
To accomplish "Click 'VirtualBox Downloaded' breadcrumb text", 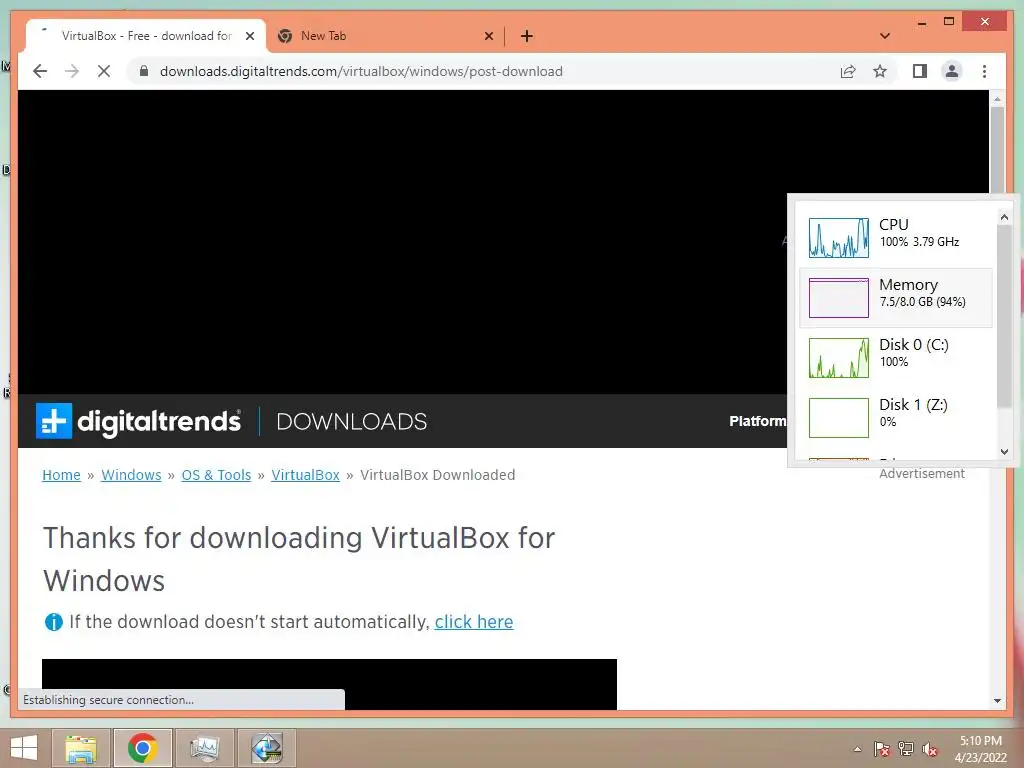I will click(438, 475).
